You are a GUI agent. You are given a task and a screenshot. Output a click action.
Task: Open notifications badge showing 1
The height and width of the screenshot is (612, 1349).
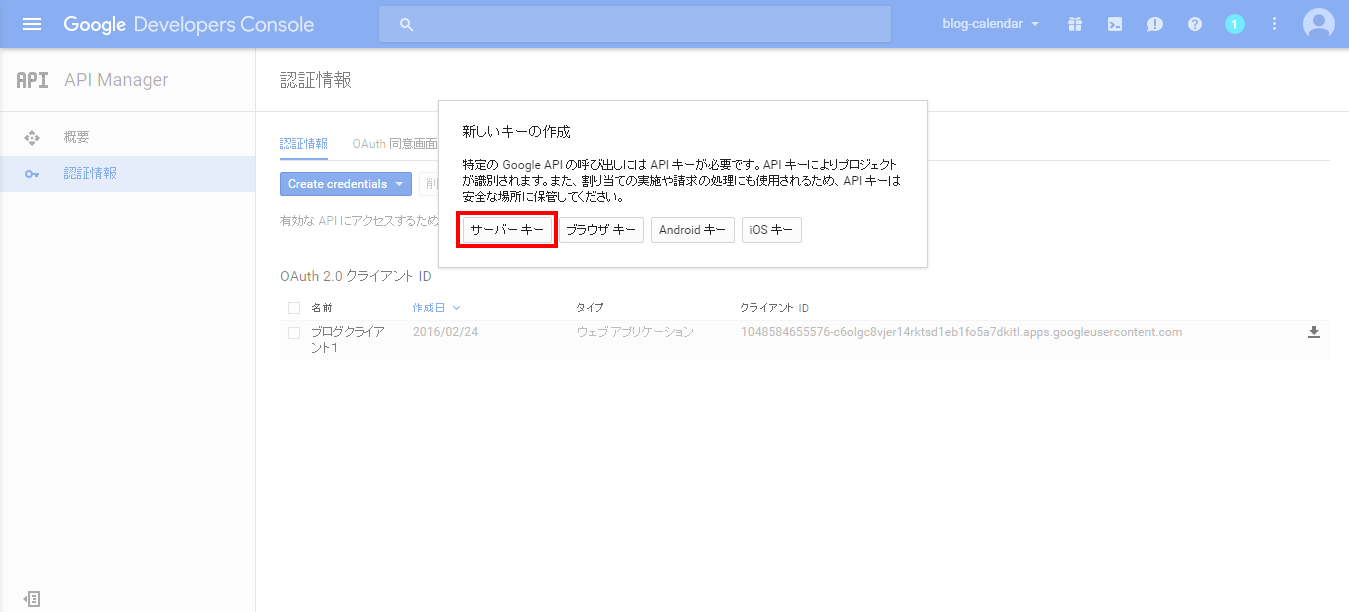tap(1235, 24)
